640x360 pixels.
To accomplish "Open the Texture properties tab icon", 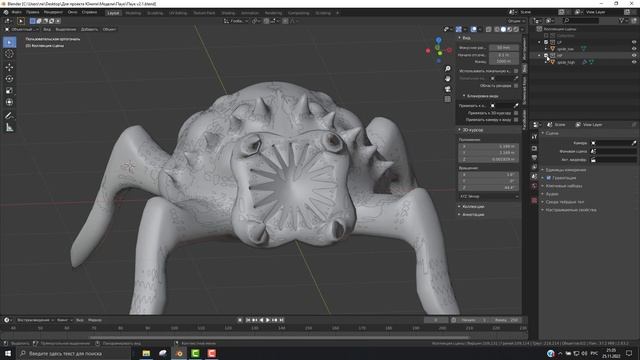I will [534, 200].
